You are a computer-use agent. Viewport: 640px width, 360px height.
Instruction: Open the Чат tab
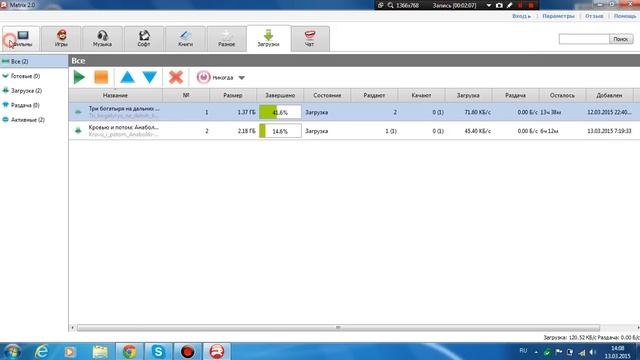point(310,39)
